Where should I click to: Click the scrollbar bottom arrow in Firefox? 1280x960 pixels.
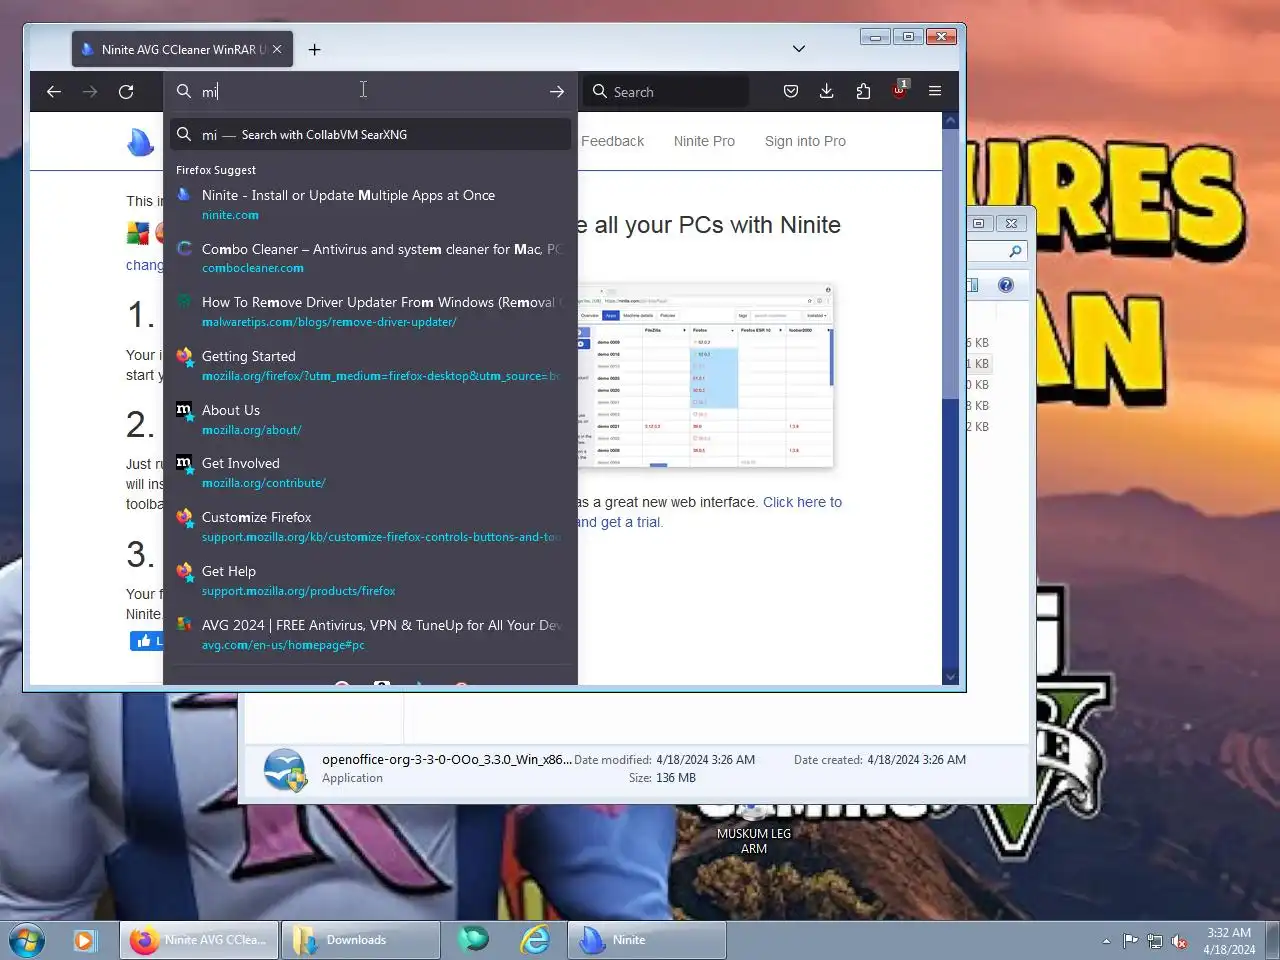coord(950,677)
